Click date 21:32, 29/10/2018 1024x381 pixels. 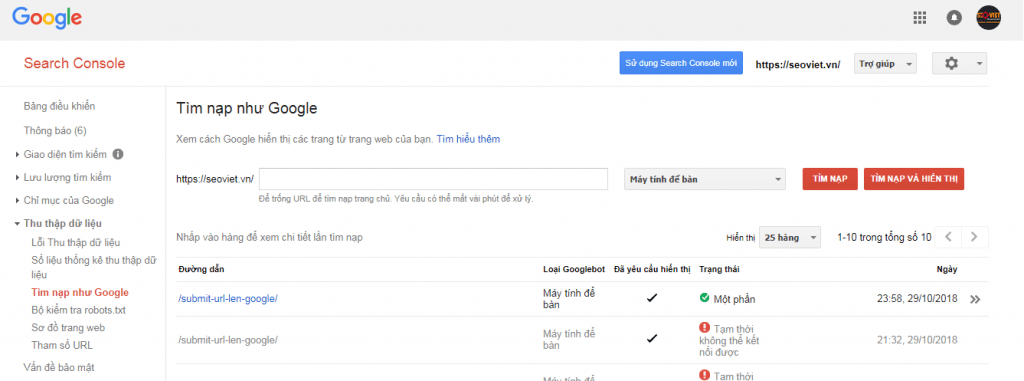[917, 340]
